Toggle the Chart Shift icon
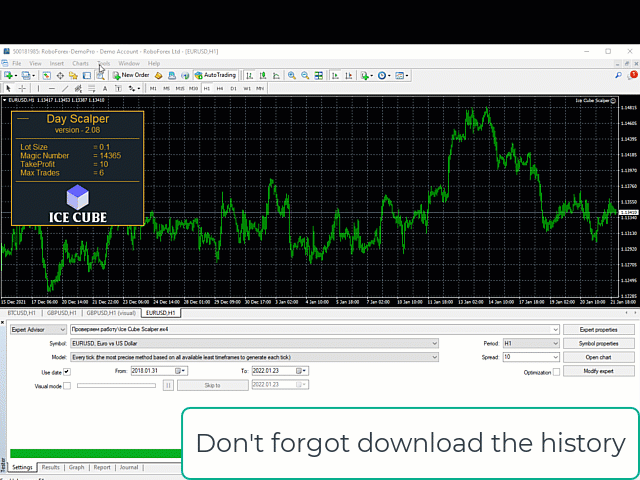 [349, 76]
